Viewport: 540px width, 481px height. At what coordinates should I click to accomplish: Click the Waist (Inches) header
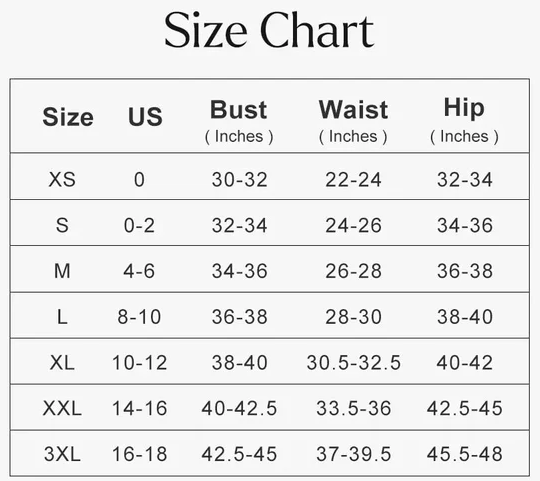pos(353,121)
